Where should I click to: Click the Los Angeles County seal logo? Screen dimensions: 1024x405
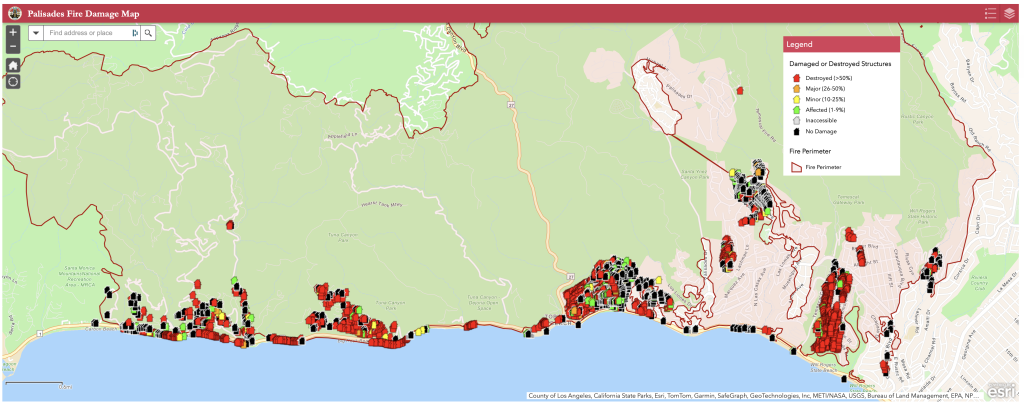click(14, 13)
